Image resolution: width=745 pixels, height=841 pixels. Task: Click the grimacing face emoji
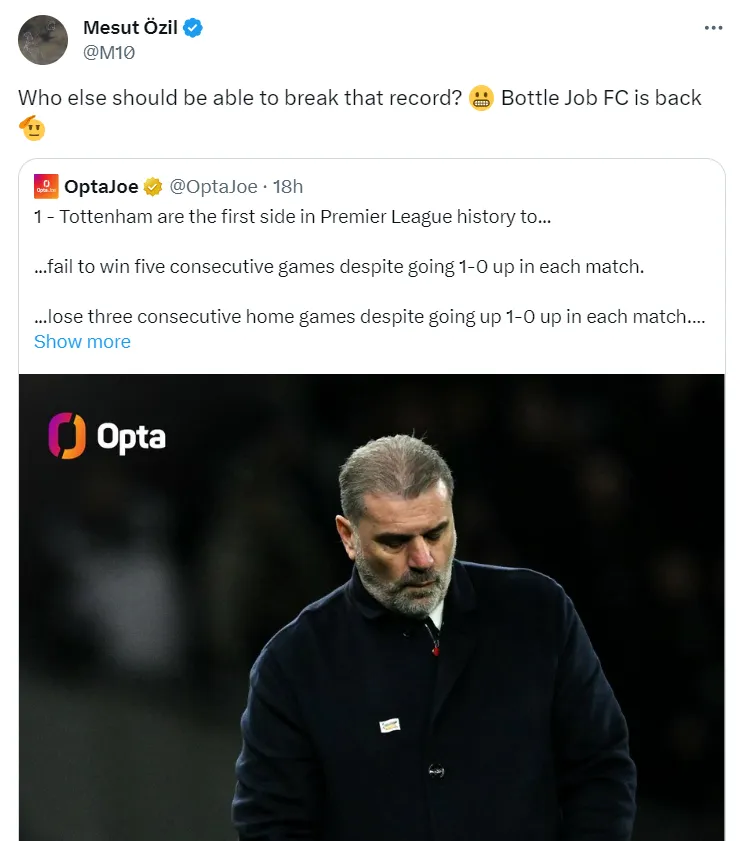coord(481,99)
